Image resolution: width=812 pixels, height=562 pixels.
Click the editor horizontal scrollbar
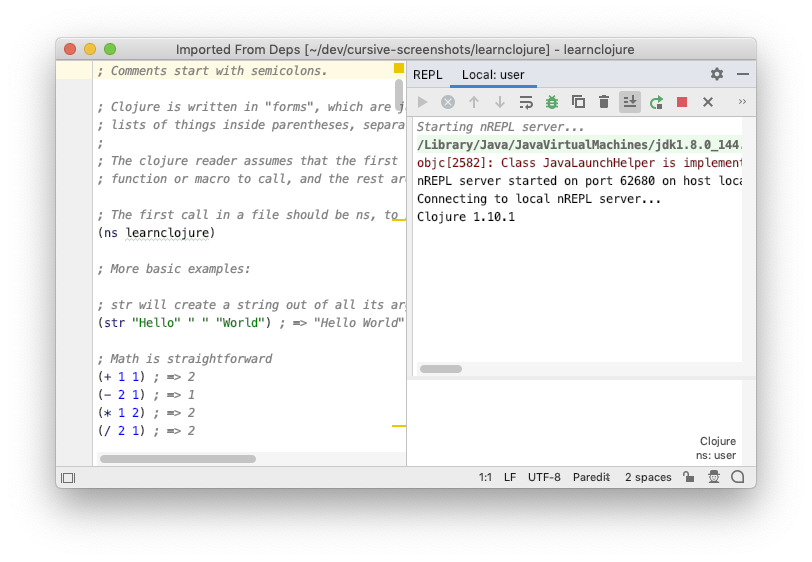coord(178,459)
